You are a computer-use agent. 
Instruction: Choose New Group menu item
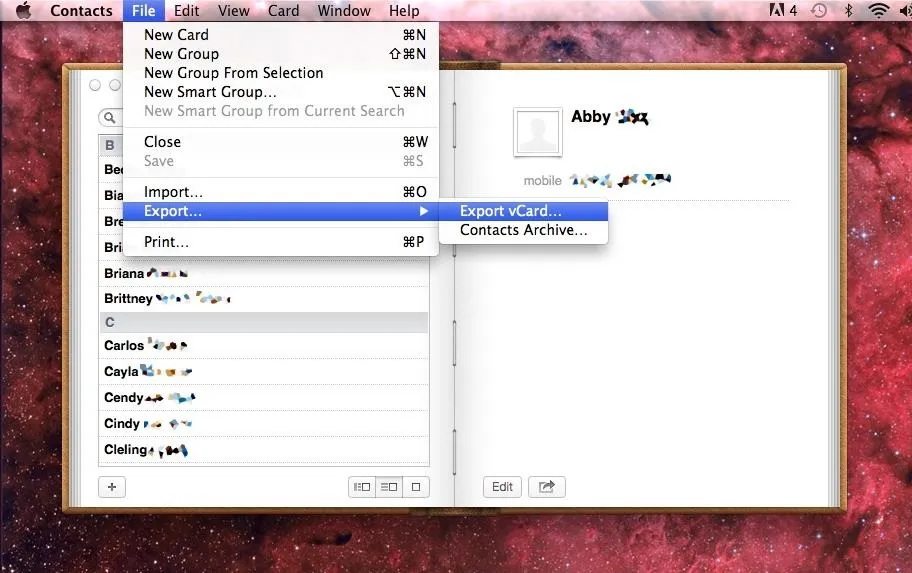(281, 54)
